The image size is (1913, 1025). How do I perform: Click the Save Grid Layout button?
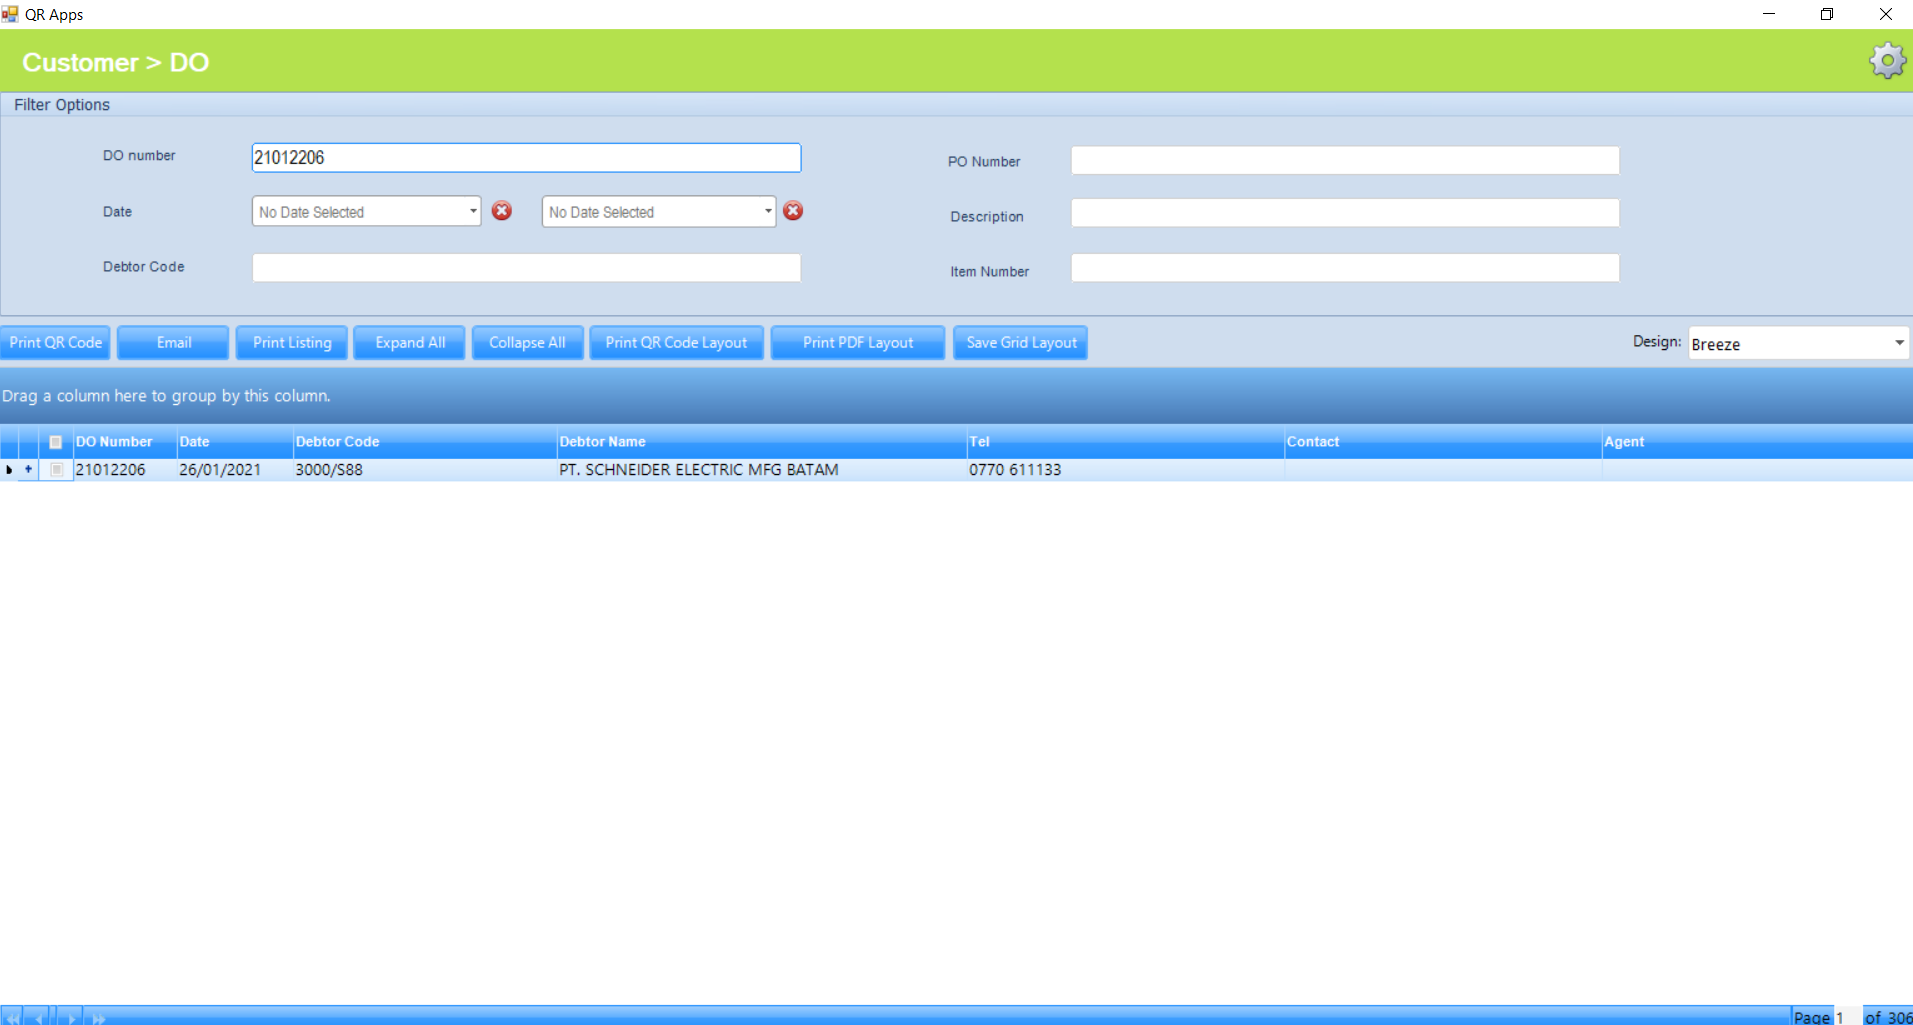click(x=1020, y=343)
